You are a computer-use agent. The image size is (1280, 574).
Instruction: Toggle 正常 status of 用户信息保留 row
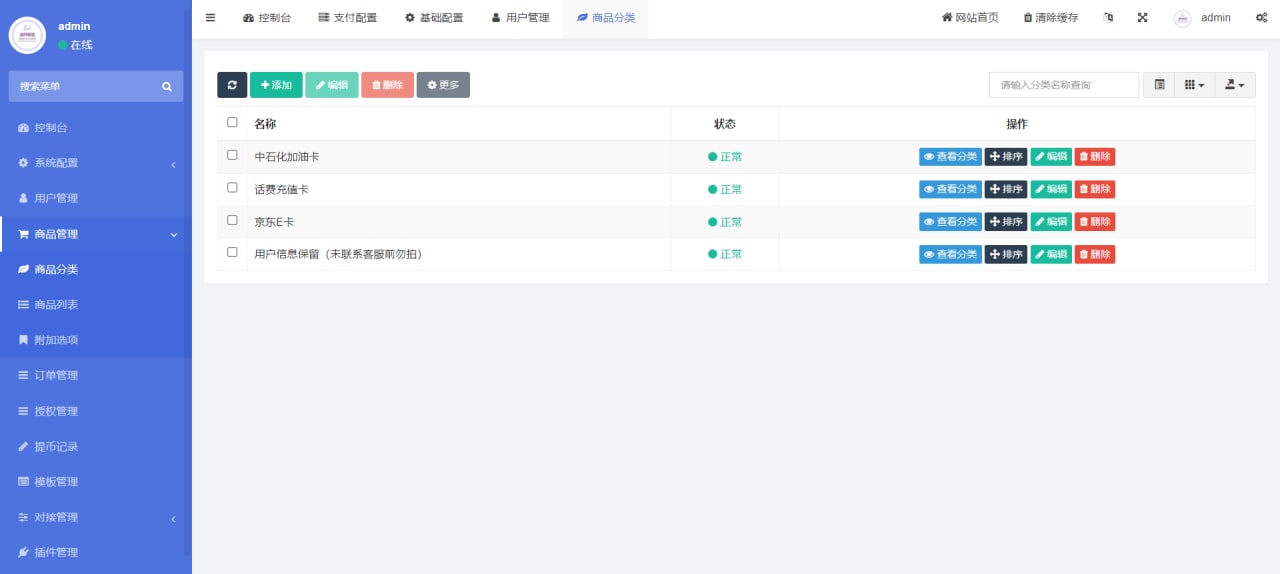click(725, 254)
